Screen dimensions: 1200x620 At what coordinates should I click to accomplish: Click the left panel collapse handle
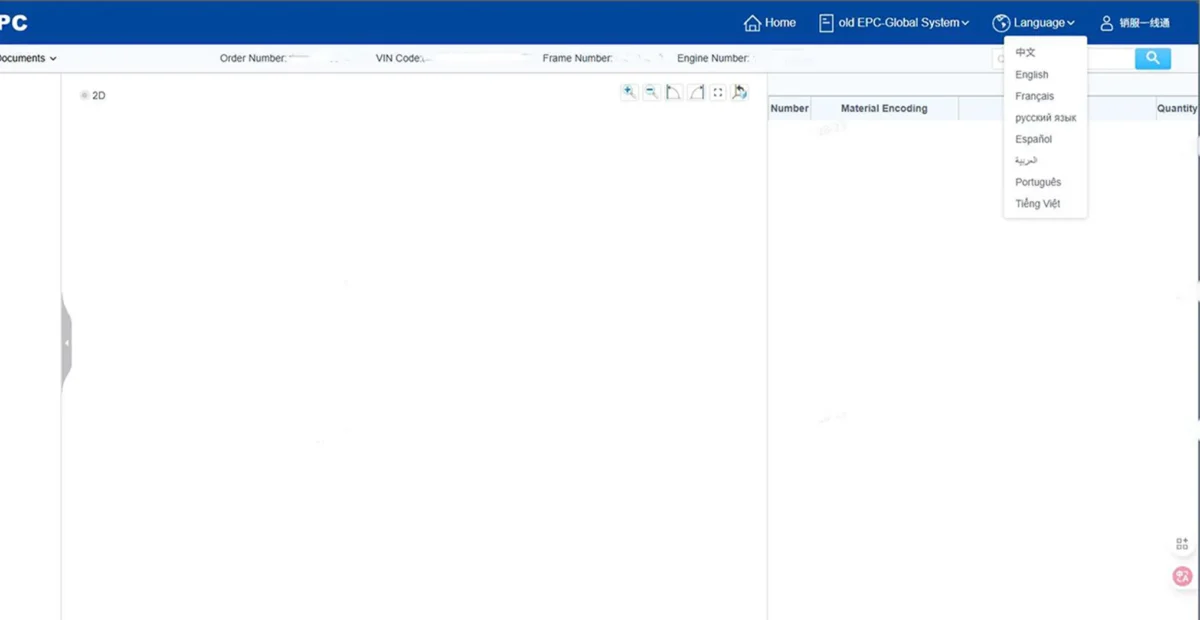(x=66, y=343)
